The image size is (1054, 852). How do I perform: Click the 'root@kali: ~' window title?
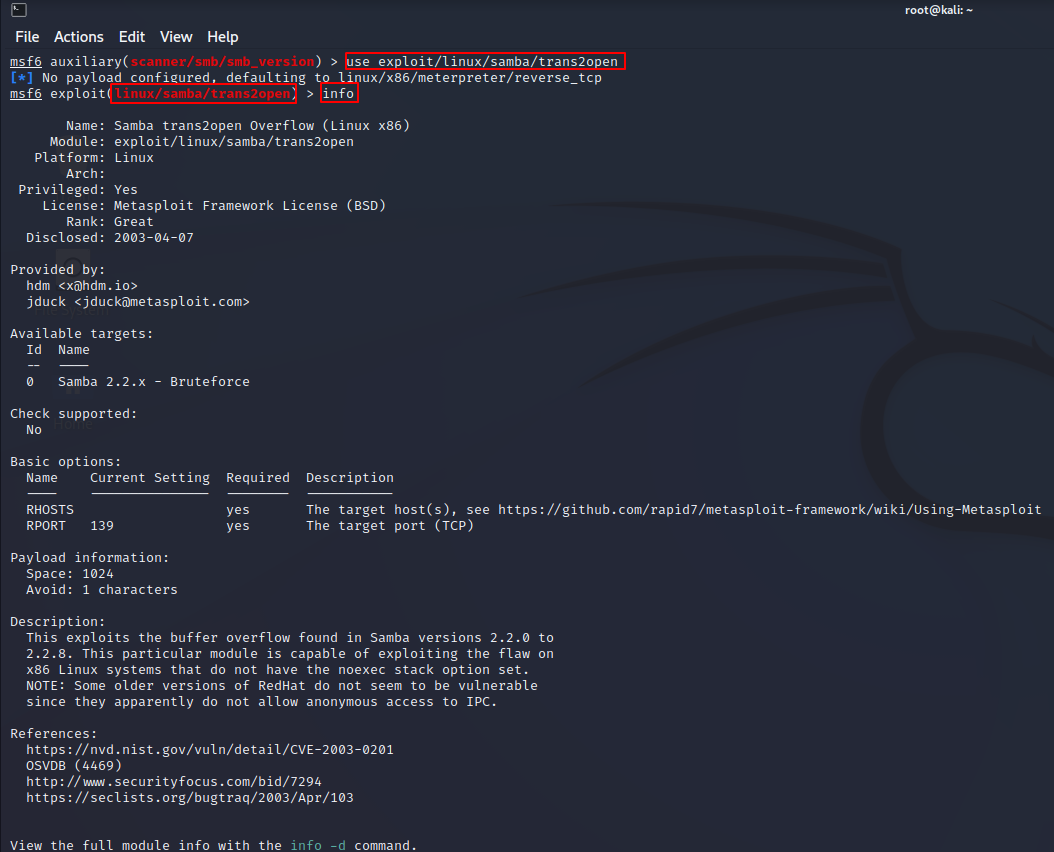click(936, 10)
